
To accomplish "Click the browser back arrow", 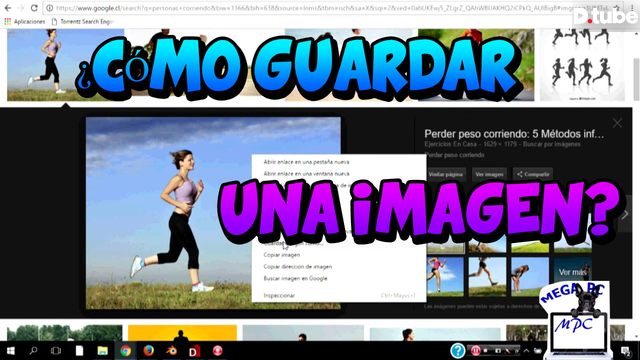I will coord(8,8).
